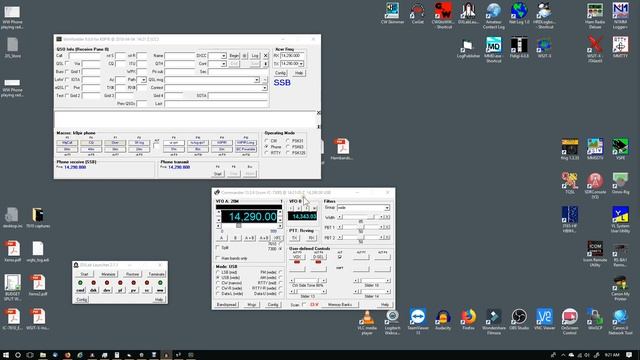Select the VNC Viewer desktop icon
640x360 pixels.
point(544,320)
